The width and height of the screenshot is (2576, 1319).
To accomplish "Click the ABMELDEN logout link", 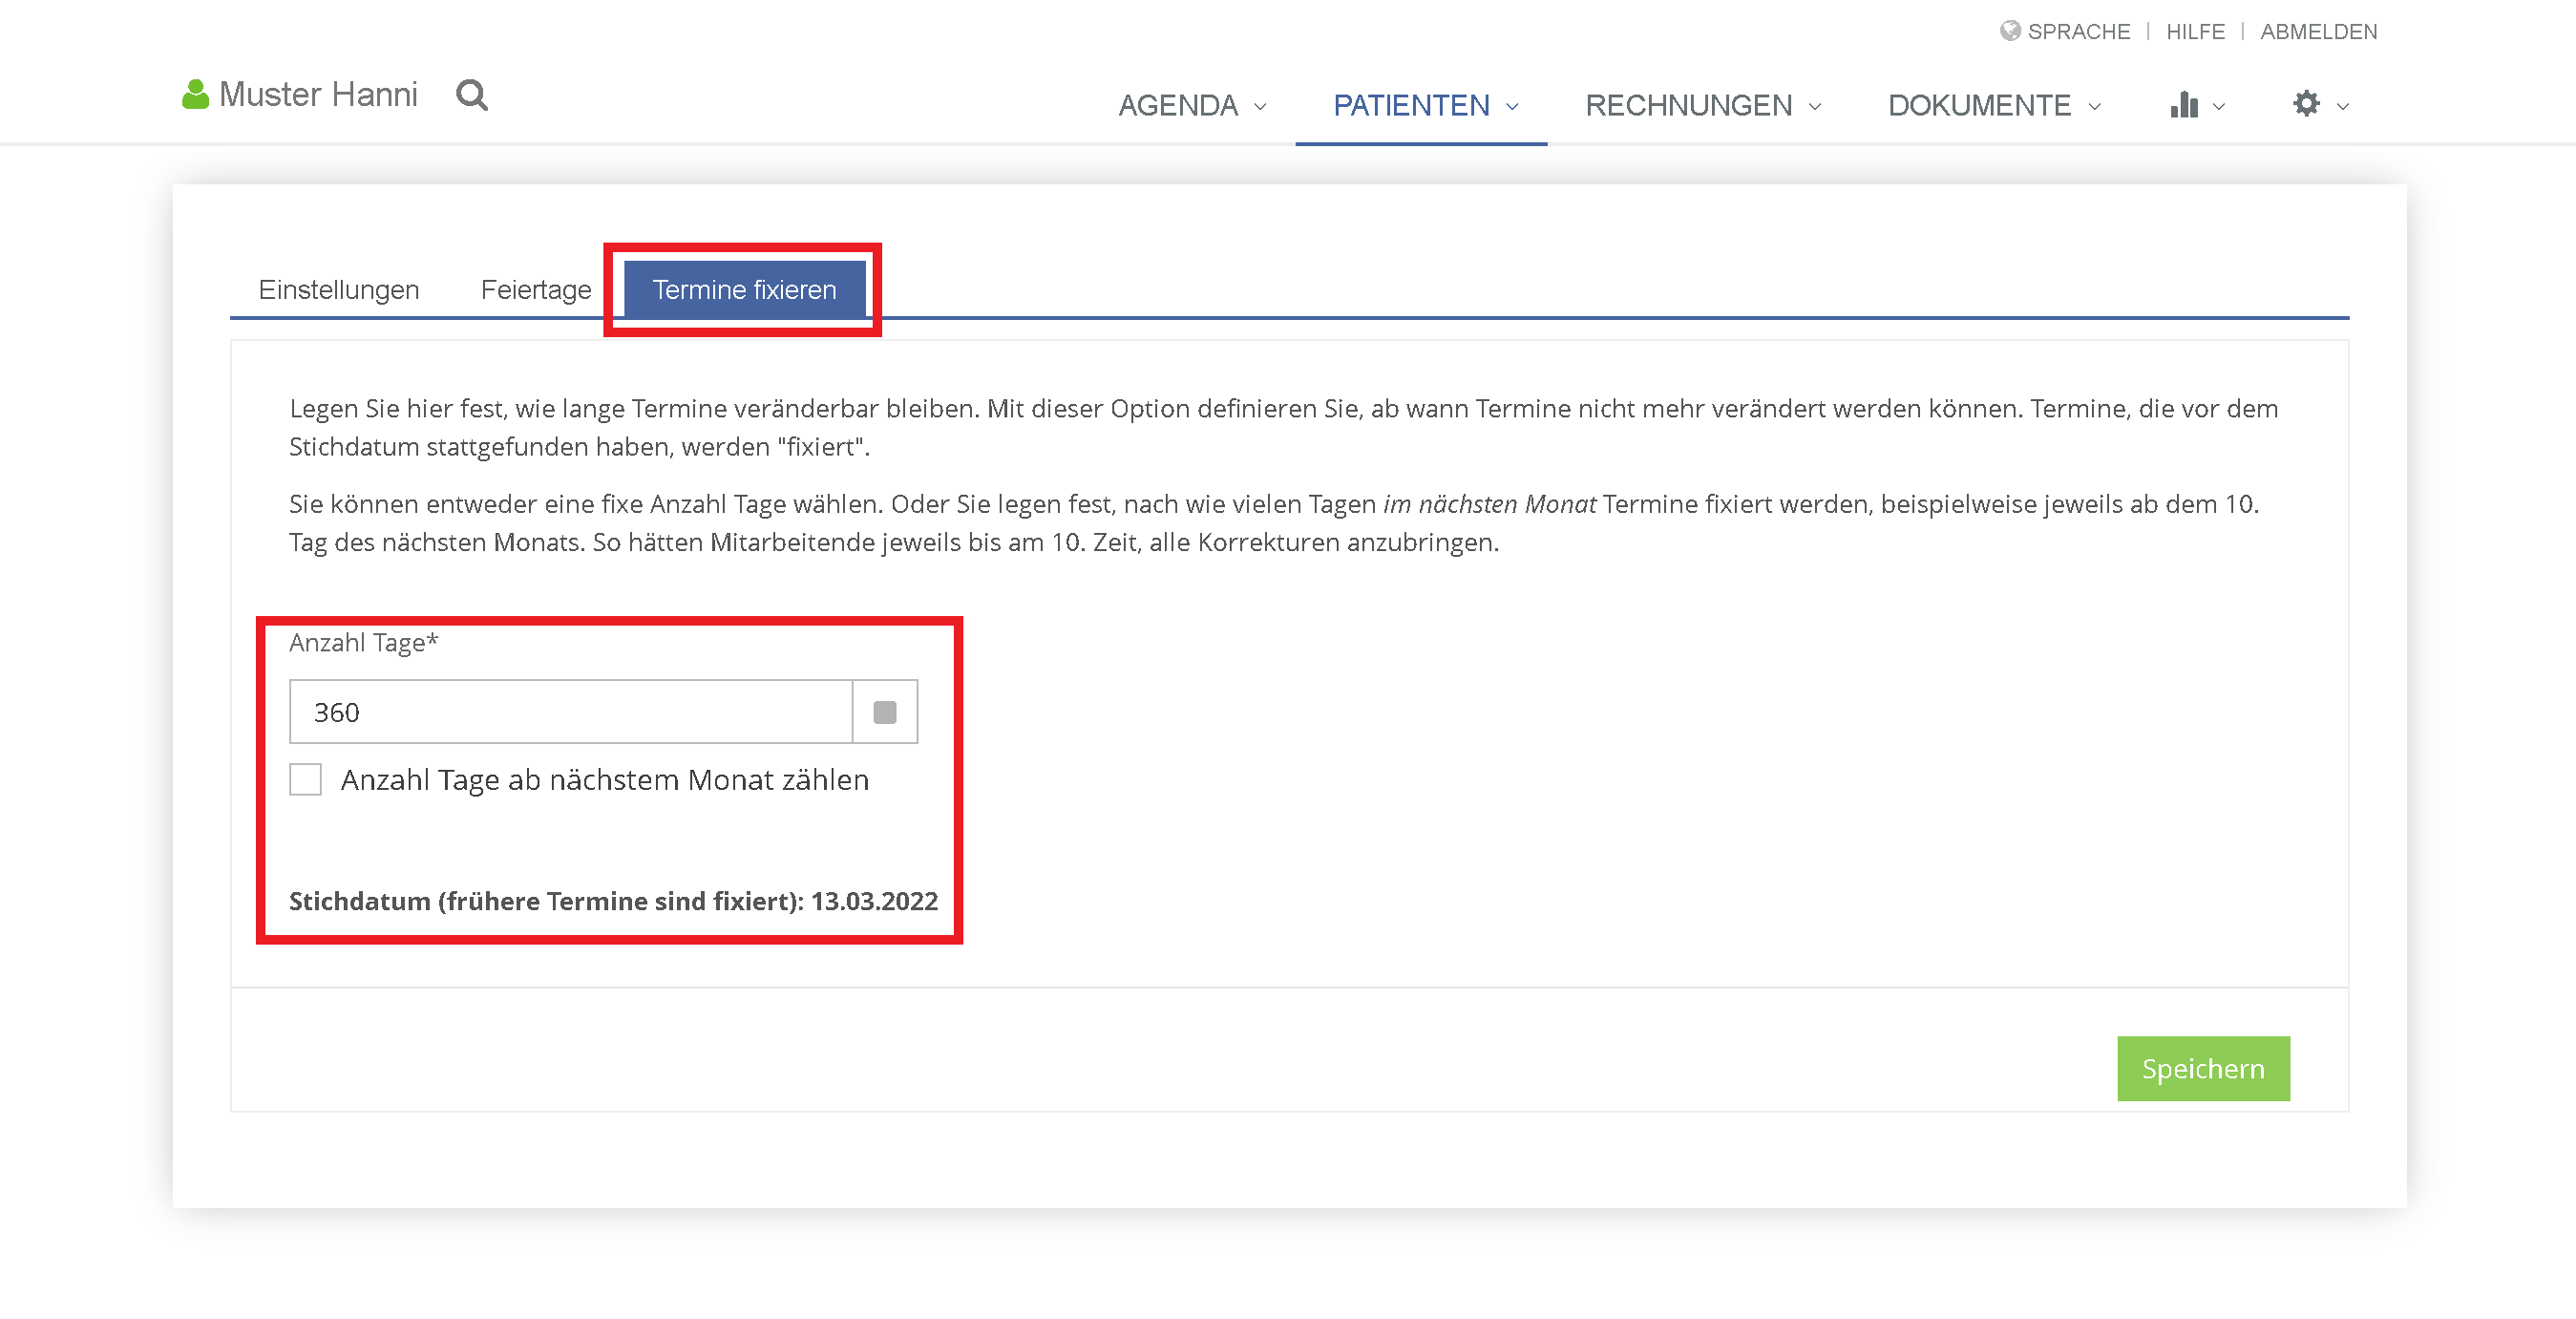I will click(x=2318, y=31).
